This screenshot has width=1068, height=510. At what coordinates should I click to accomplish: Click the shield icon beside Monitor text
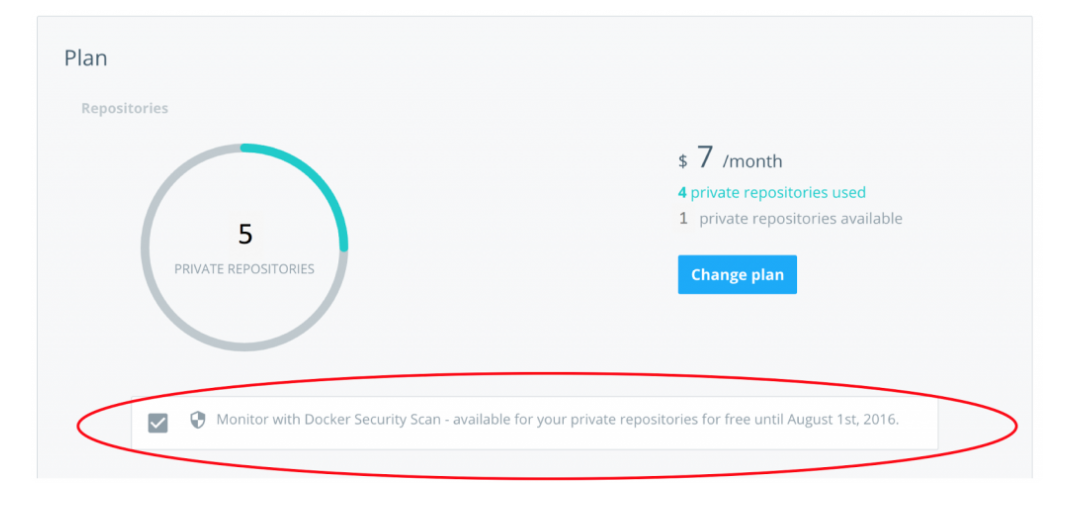pyautogui.click(x=198, y=420)
